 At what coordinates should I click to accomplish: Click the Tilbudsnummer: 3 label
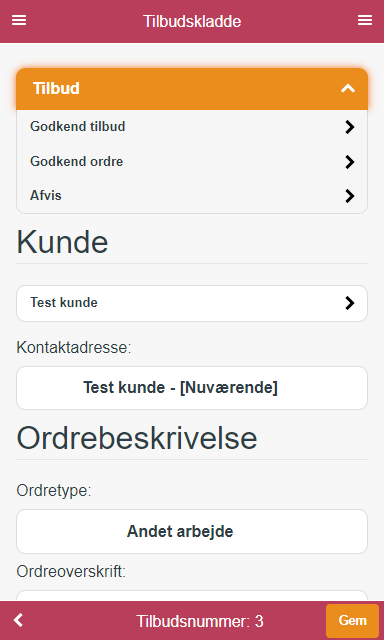200,621
